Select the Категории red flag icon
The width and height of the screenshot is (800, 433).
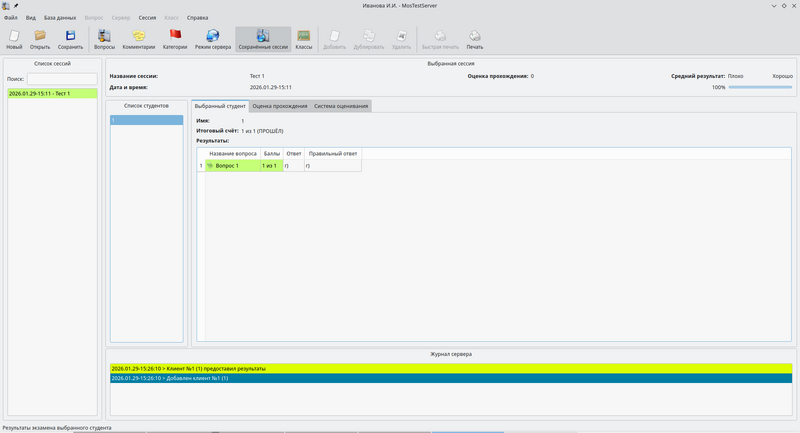[175, 38]
